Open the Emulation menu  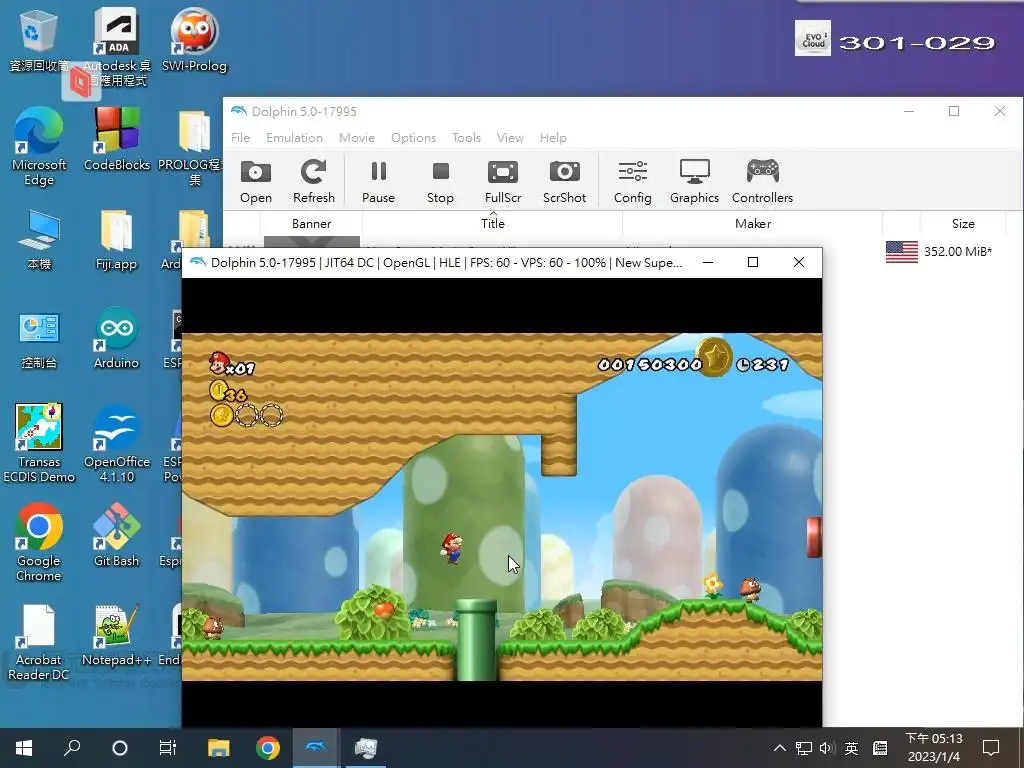pyautogui.click(x=295, y=138)
